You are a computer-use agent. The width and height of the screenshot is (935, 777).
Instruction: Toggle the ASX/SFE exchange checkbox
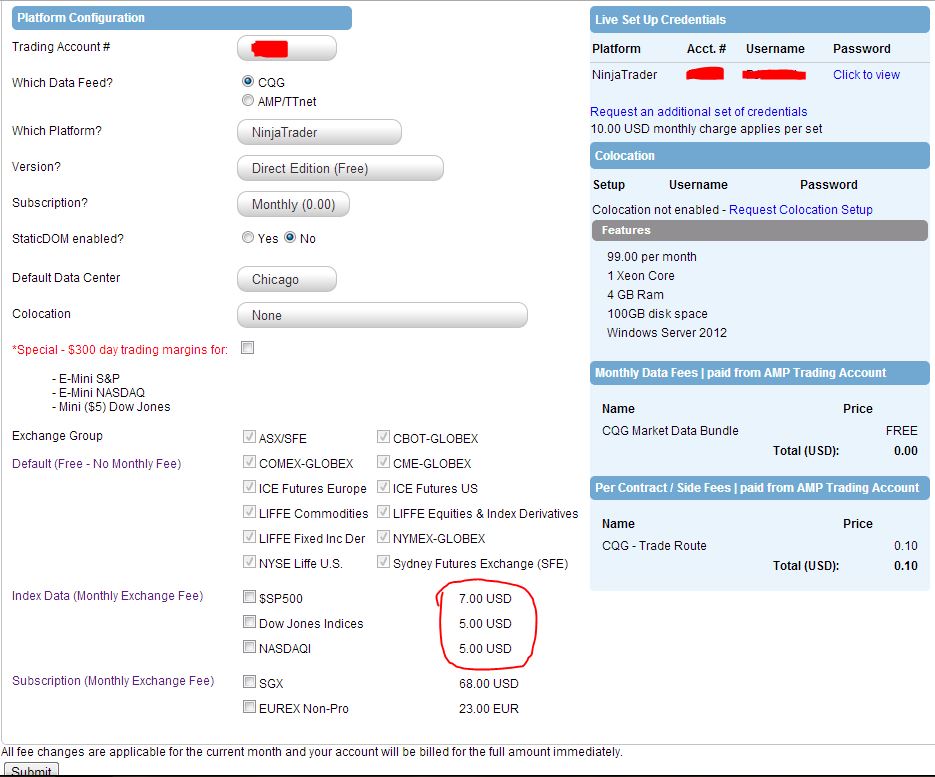[249, 437]
